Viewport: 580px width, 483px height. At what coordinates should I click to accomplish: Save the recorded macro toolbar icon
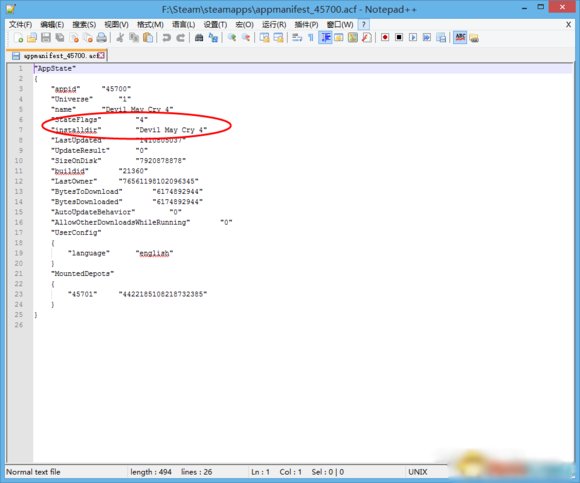[x=441, y=38]
